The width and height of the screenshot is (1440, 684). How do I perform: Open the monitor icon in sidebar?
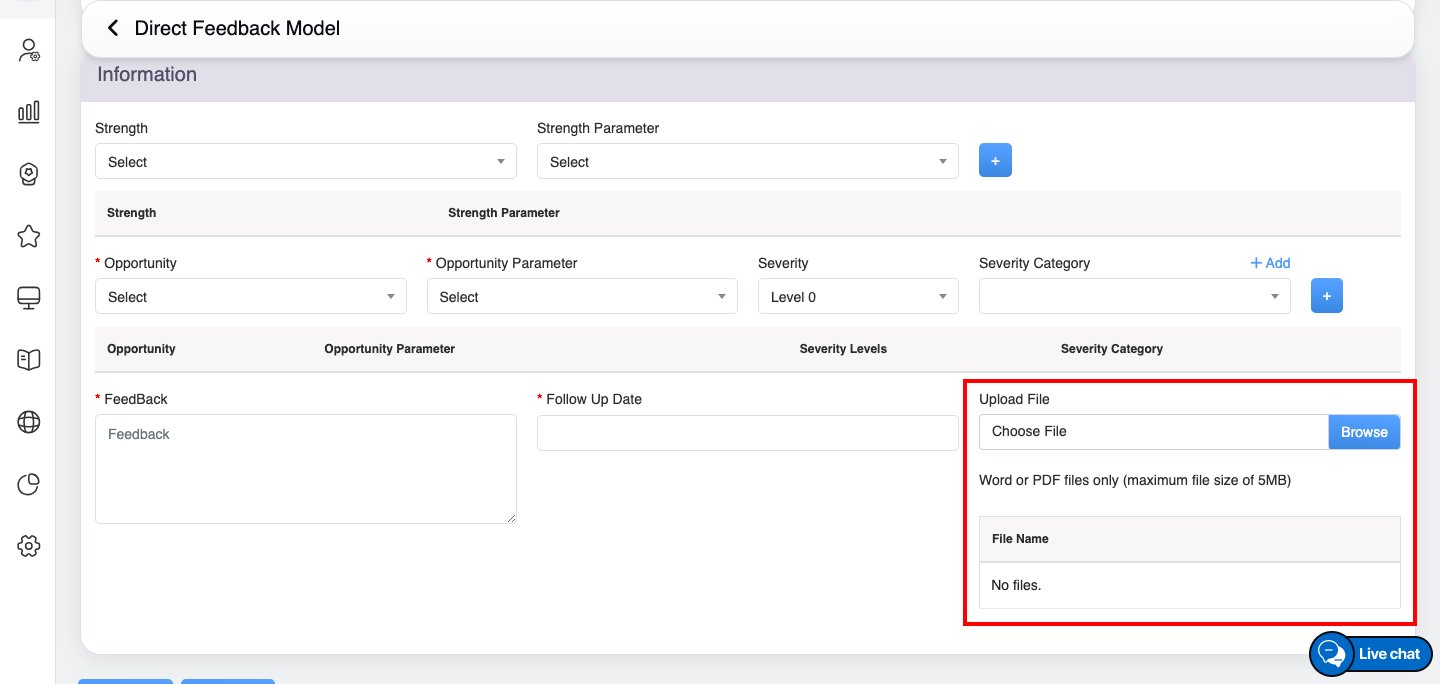(29, 298)
